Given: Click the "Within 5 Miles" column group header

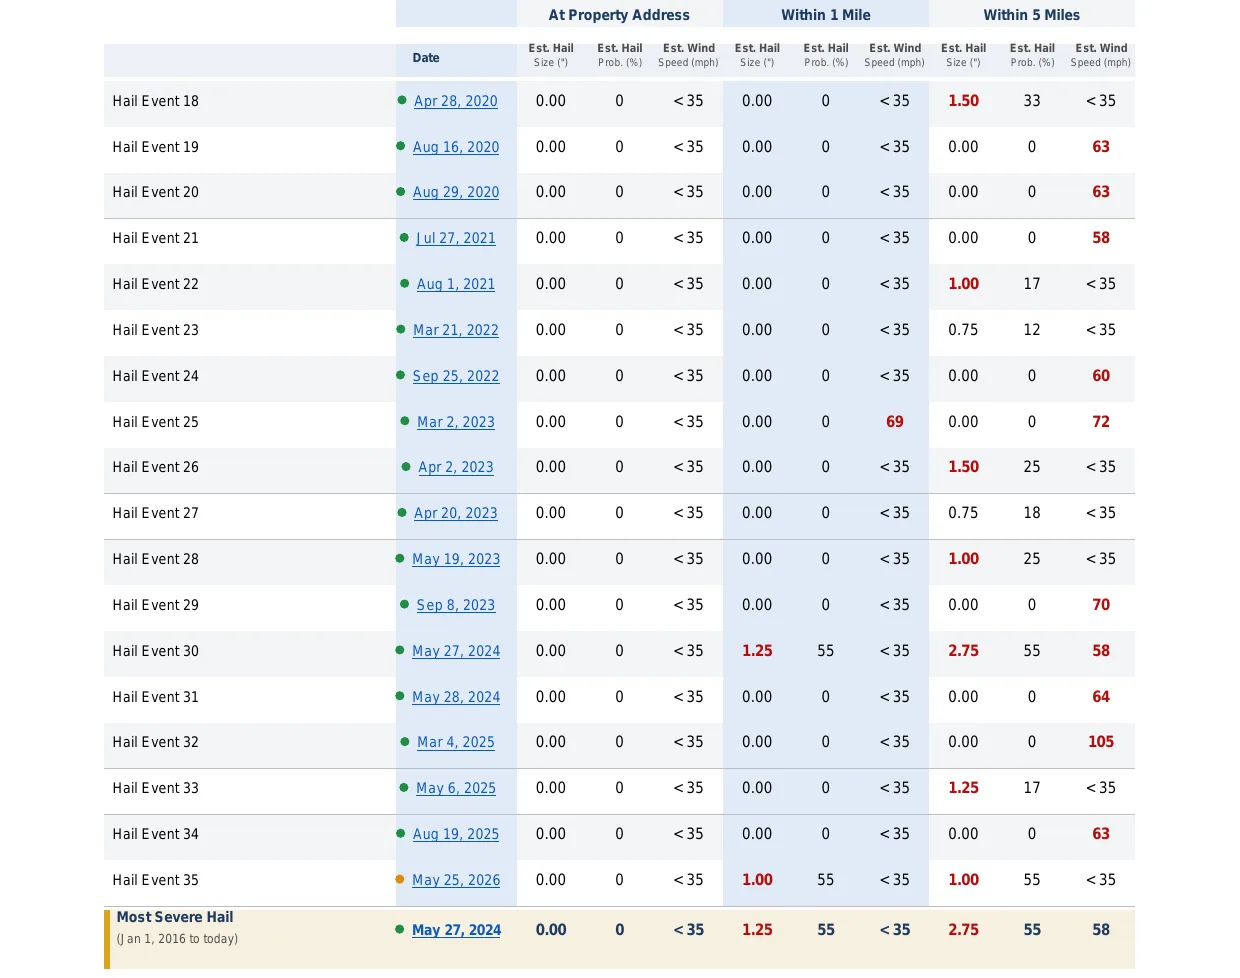Looking at the screenshot, I should [1032, 15].
